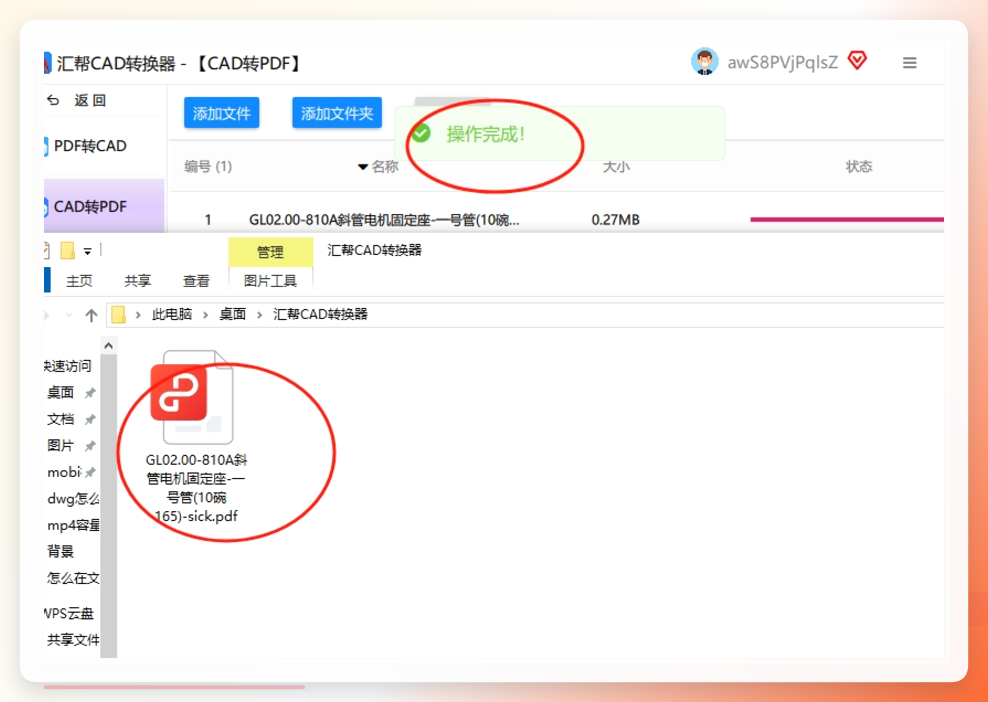The width and height of the screenshot is (988, 702).
Task: Click the green success checkmark icon
Action: [x=421, y=133]
